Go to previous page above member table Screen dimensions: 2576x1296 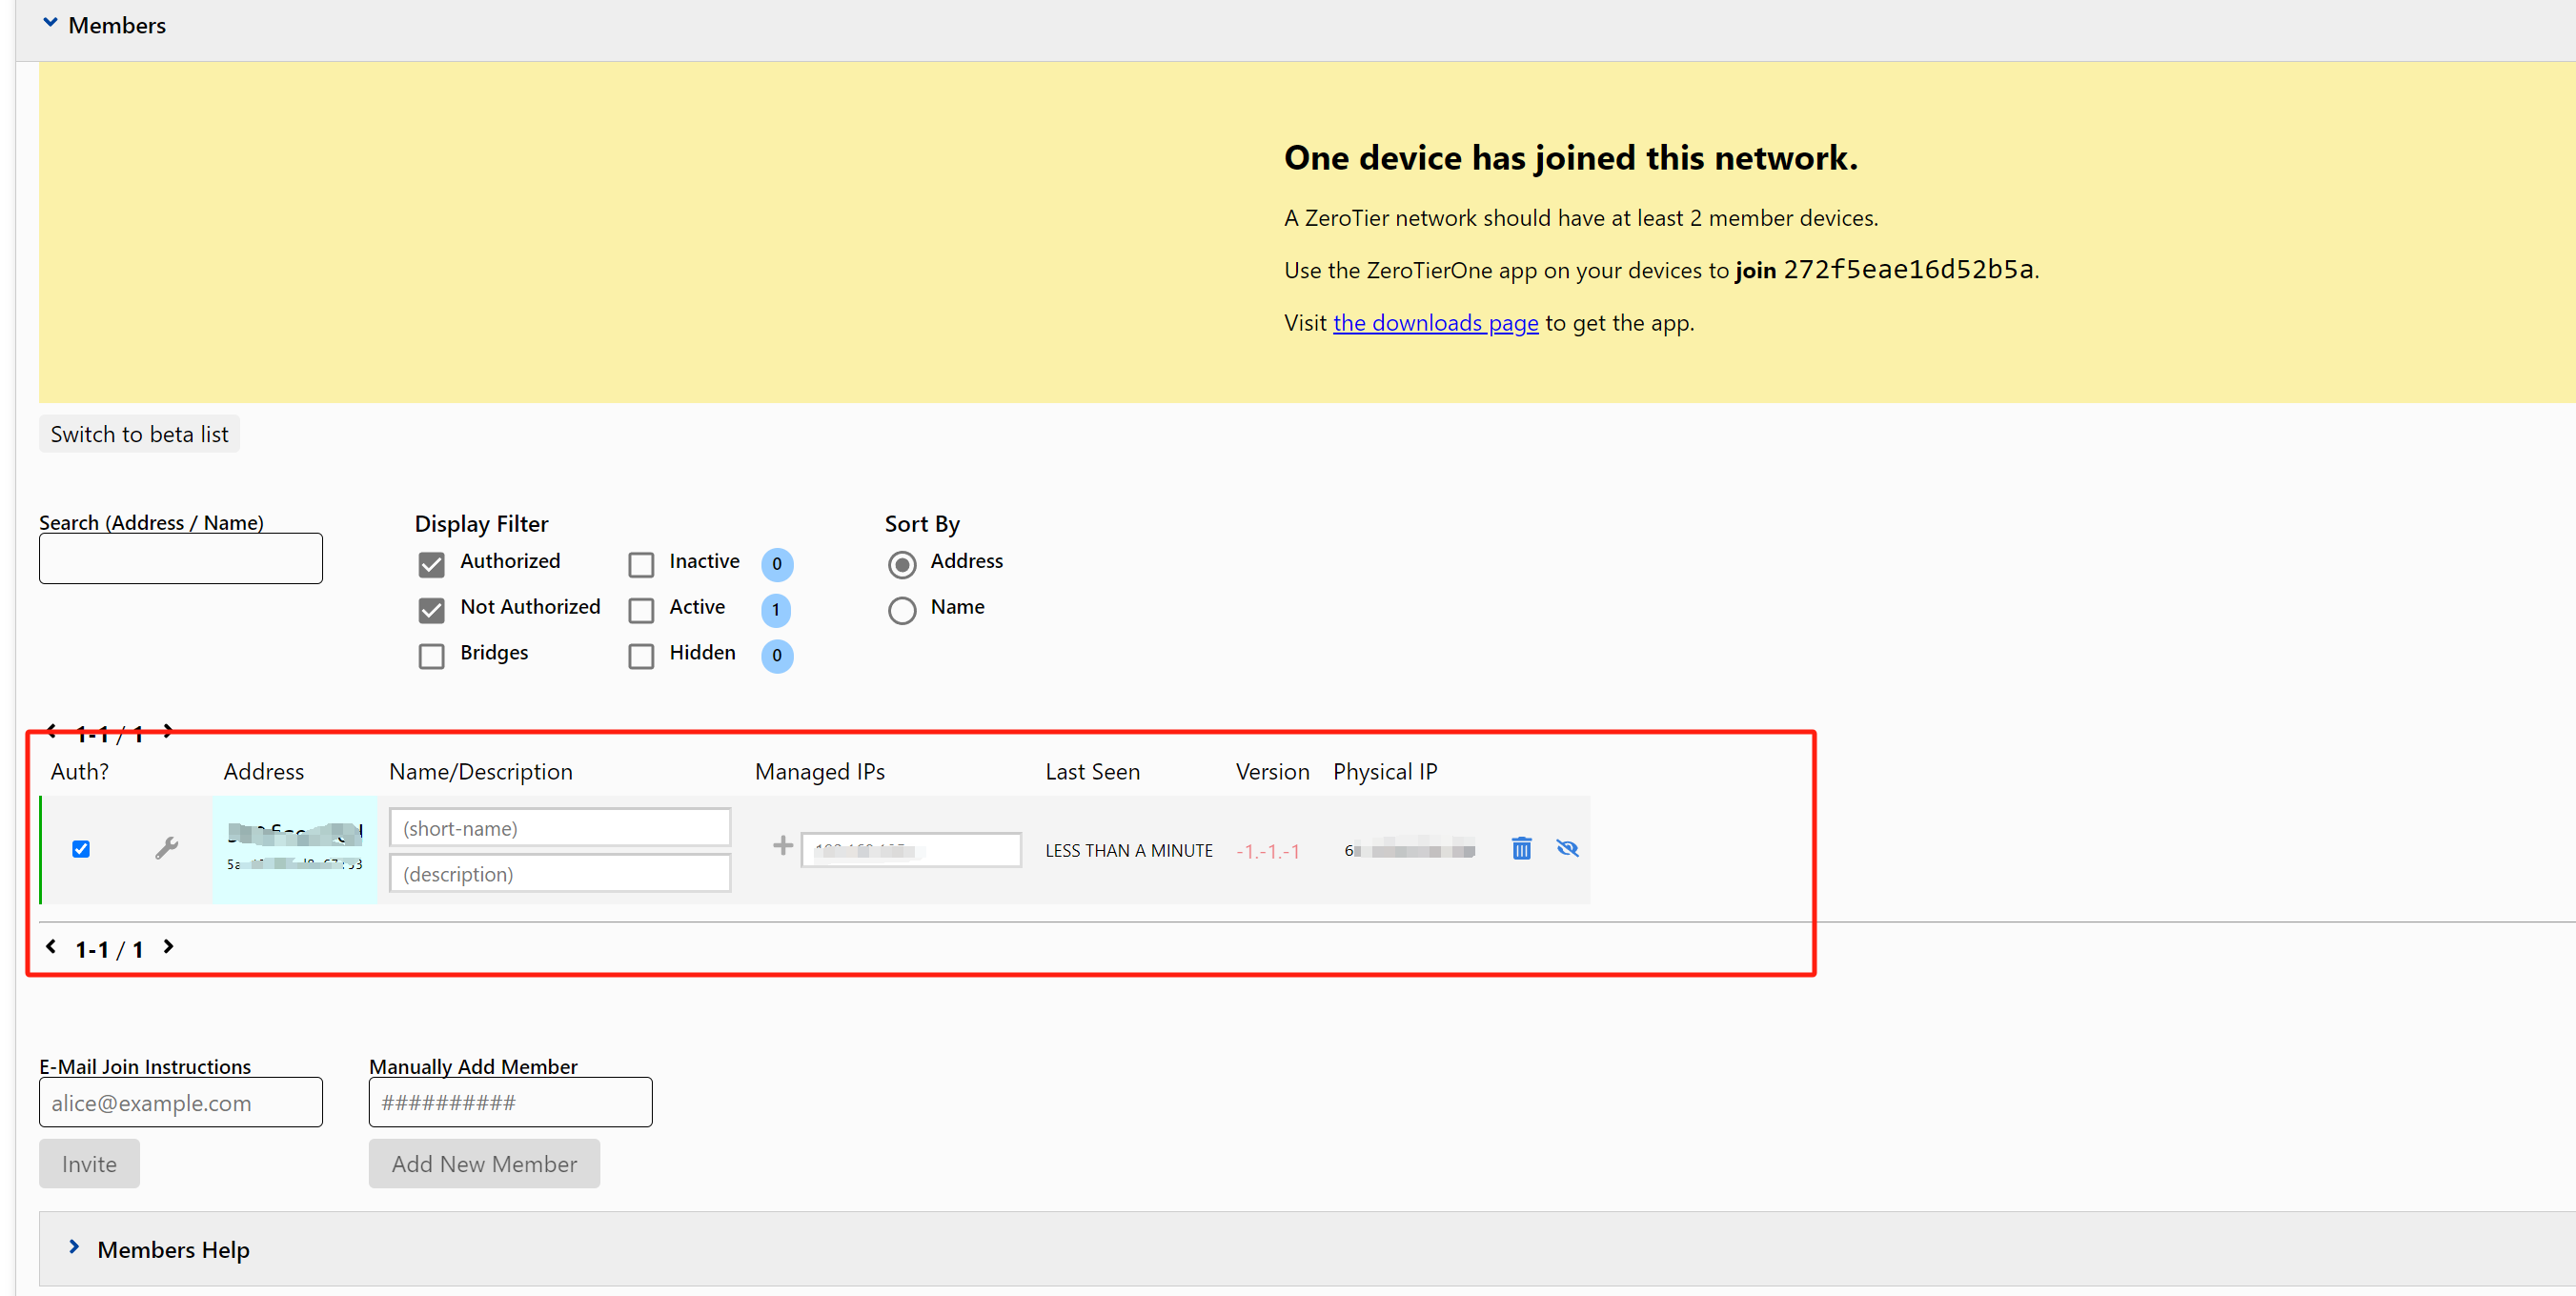coord(51,731)
